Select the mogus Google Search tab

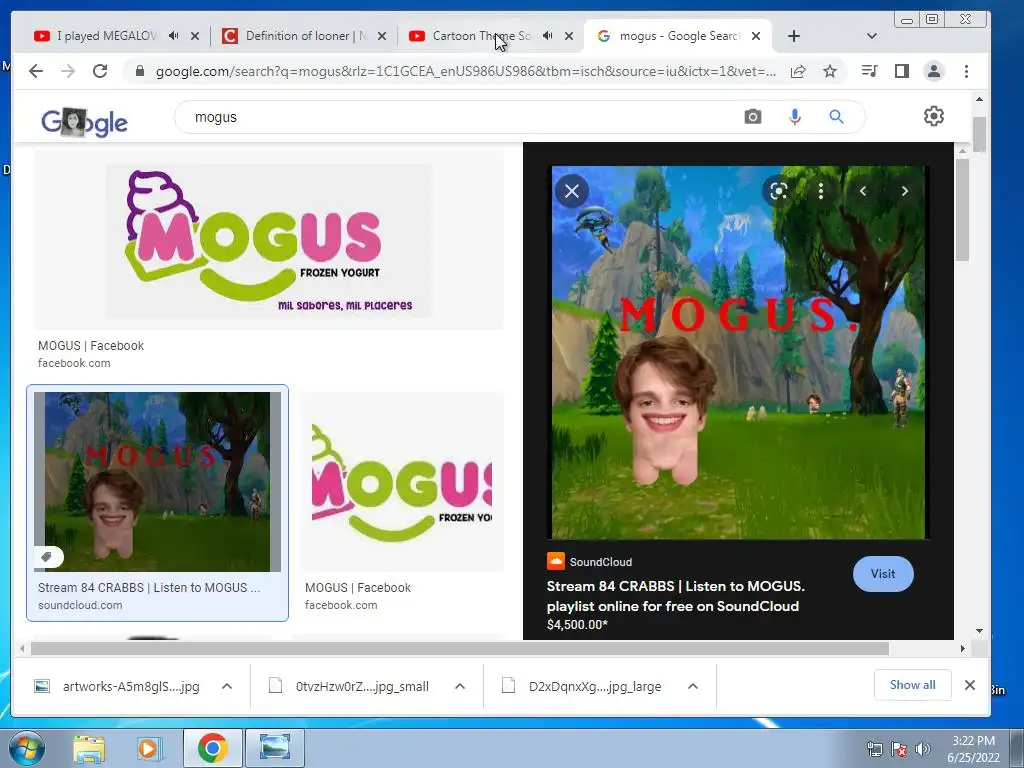point(679,36)
